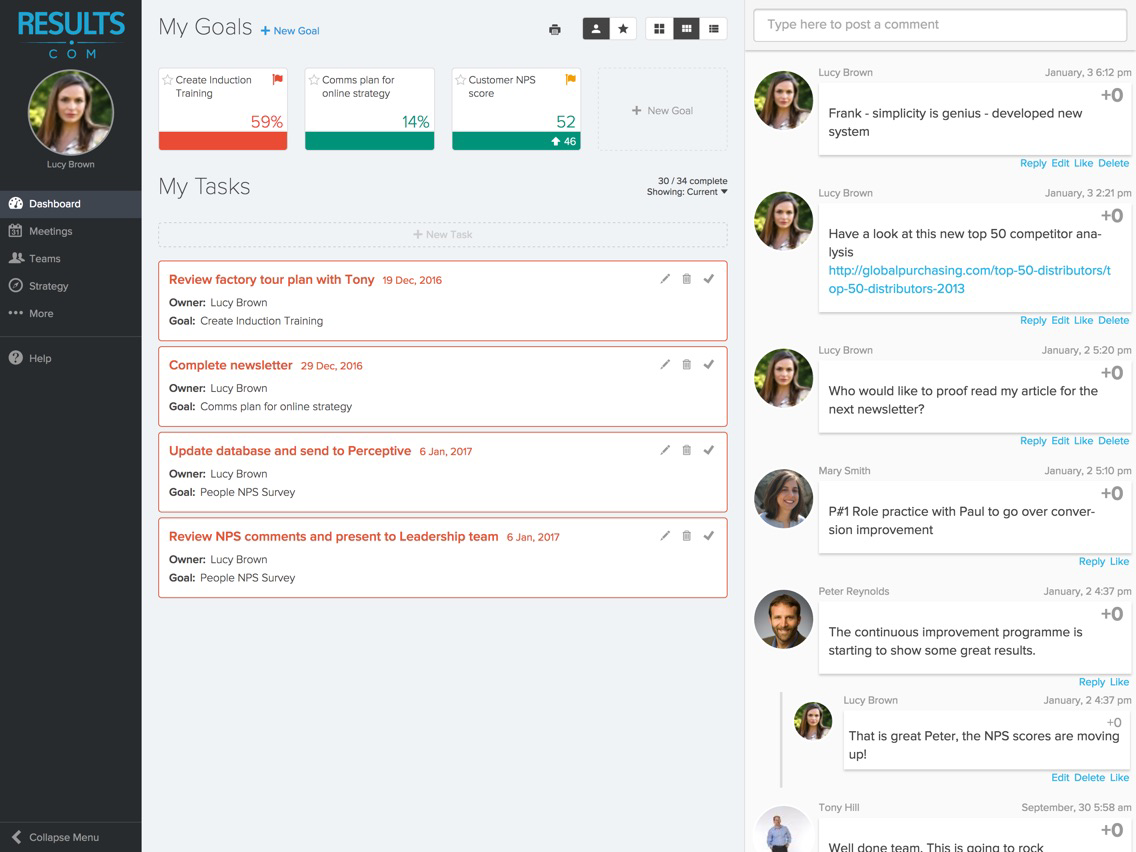The height and width of the screenshot is (852, 1136).
Task: Click the + New Goal link beside My Goals
Action: click(290, 30)
